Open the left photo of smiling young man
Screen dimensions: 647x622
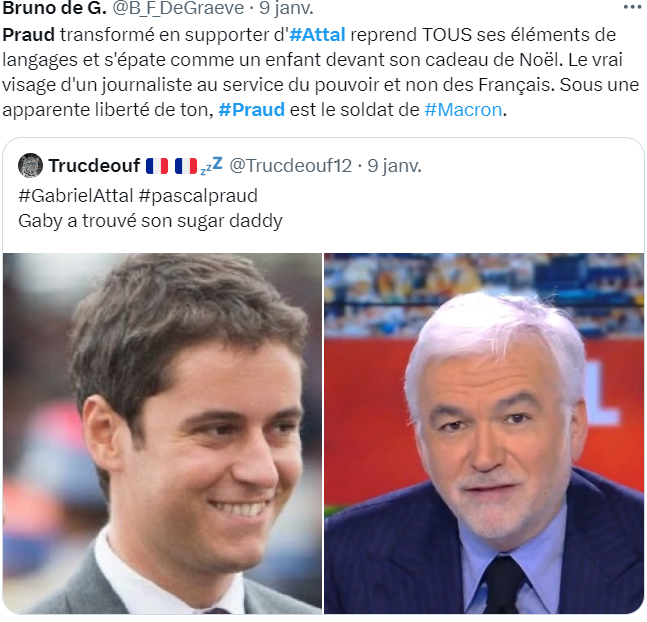pyautogui.click(x=162, y=433)
